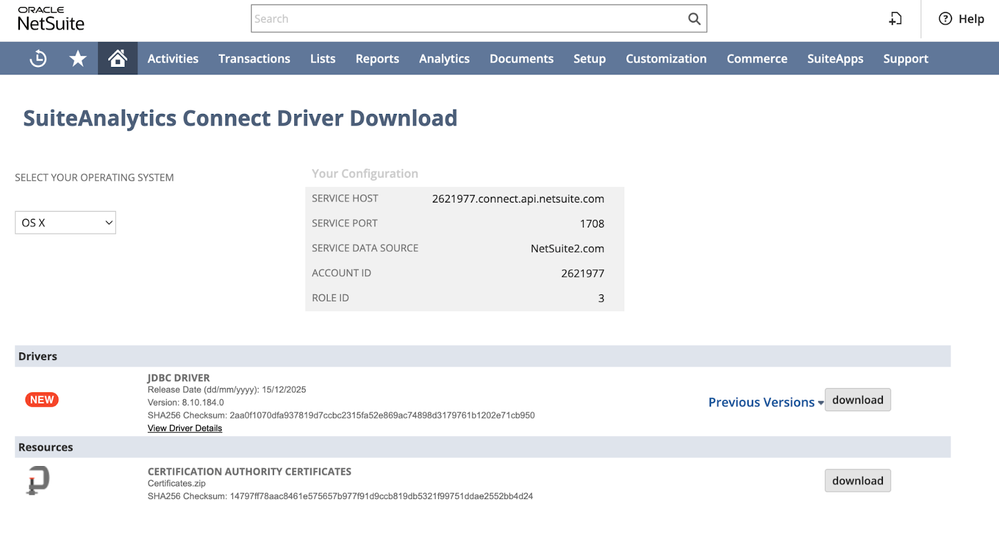Go to the Home dashboard icon
Screen dimensions: 999x533
click(x=117, y=59)
